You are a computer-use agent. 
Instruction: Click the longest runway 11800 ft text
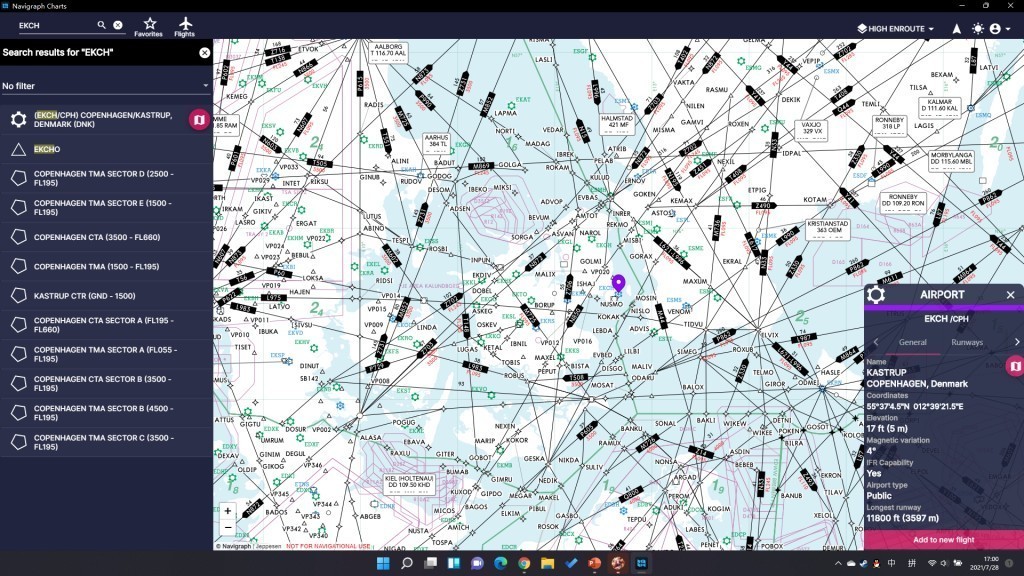(903, 518)
